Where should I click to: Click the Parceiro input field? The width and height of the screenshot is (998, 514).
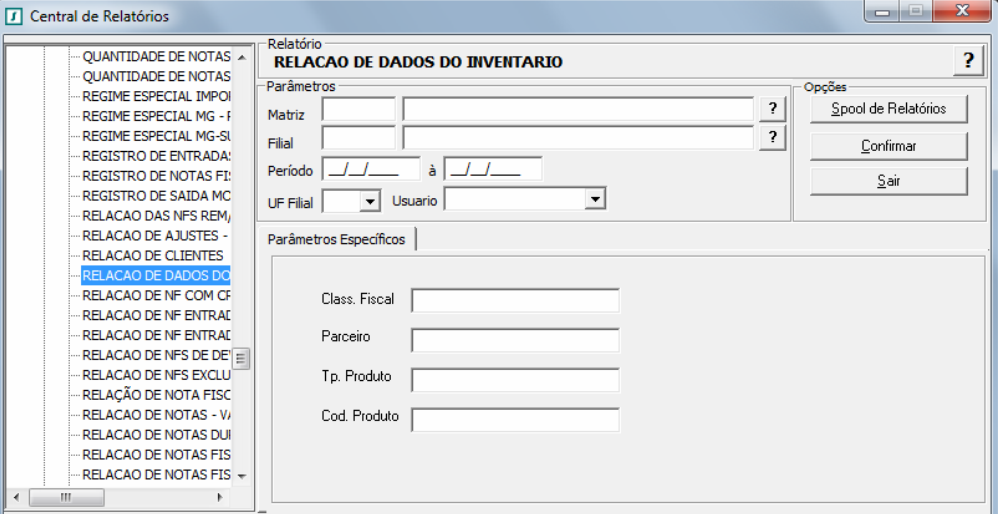coord(515,340)
